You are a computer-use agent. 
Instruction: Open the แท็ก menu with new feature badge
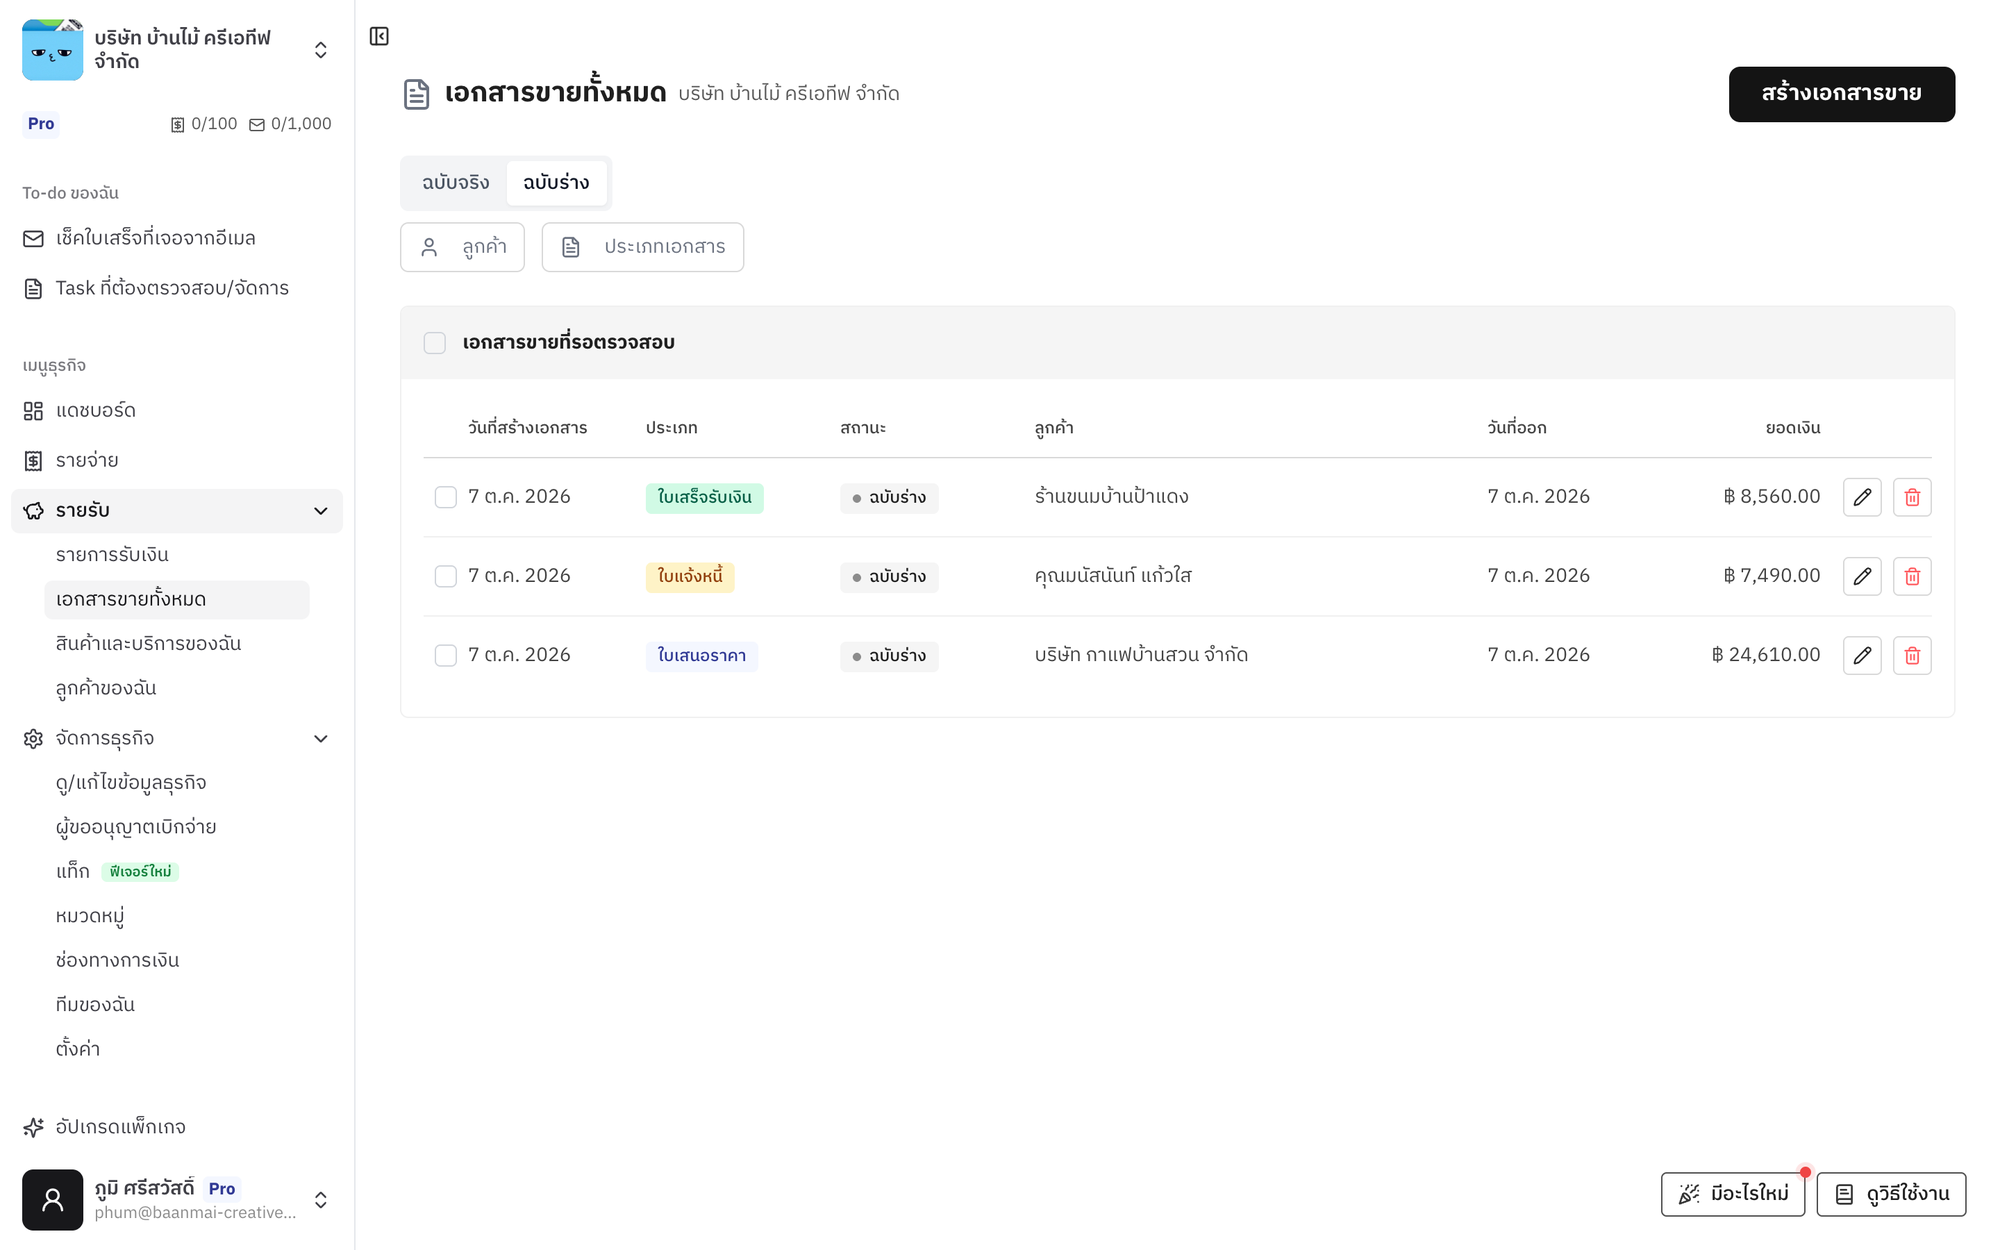coord(177,872)
